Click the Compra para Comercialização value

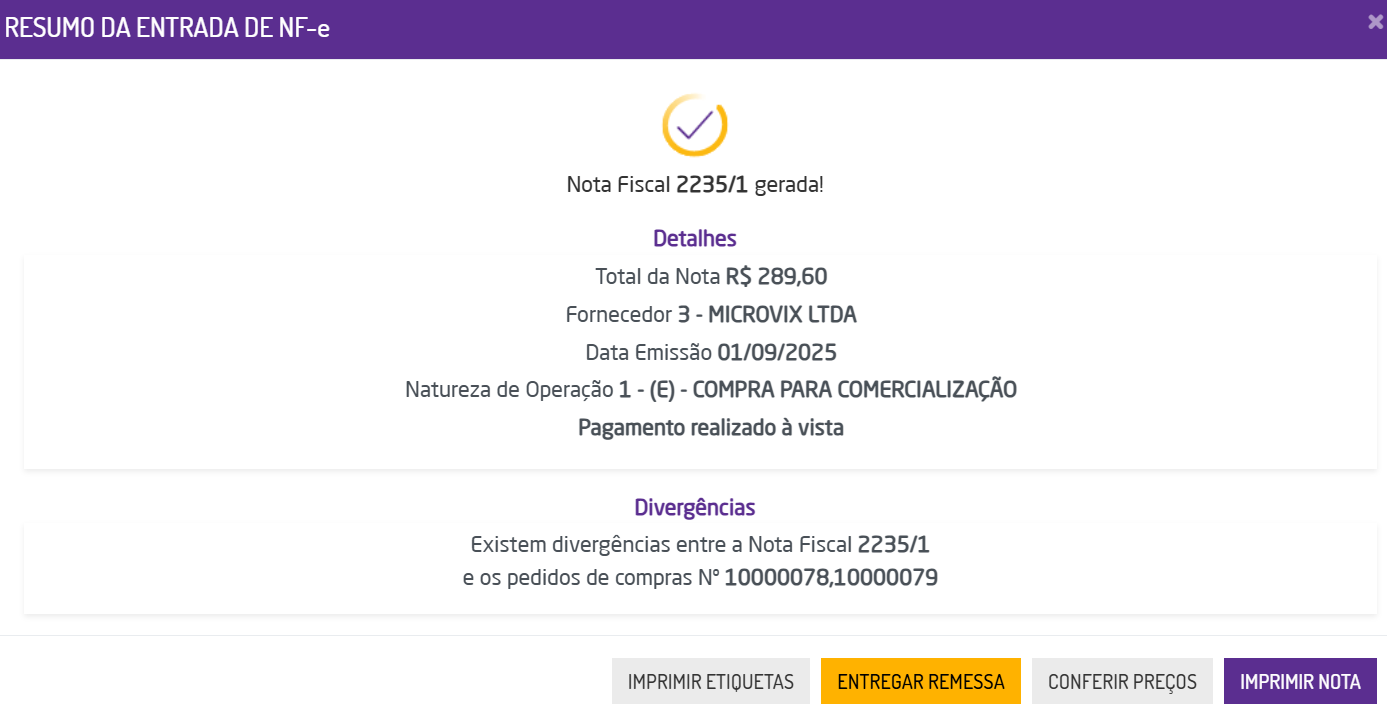pos(854,390)
